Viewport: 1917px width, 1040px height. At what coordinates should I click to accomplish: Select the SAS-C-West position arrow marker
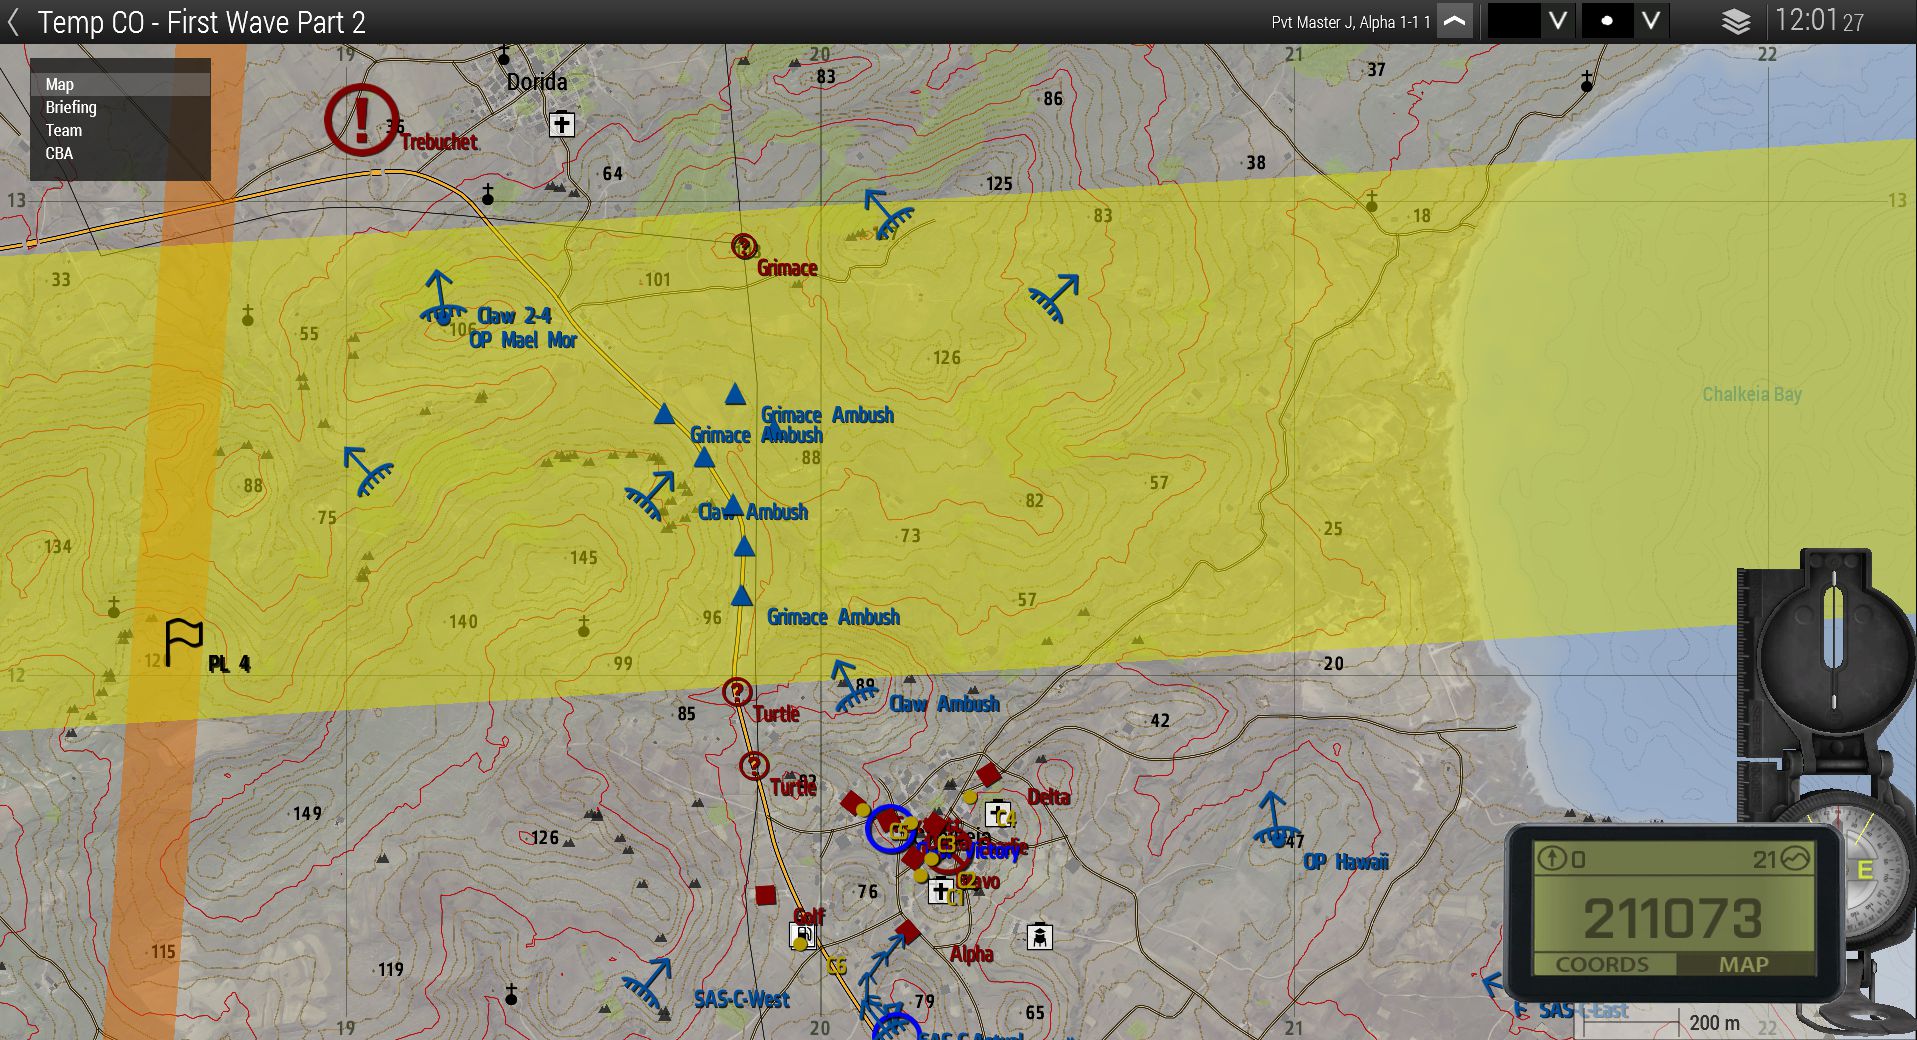[x=648, y=983]
